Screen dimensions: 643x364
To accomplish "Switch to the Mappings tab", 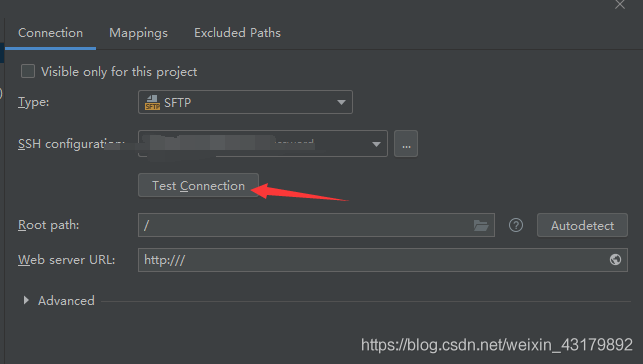I will click(x=138, y=33).
